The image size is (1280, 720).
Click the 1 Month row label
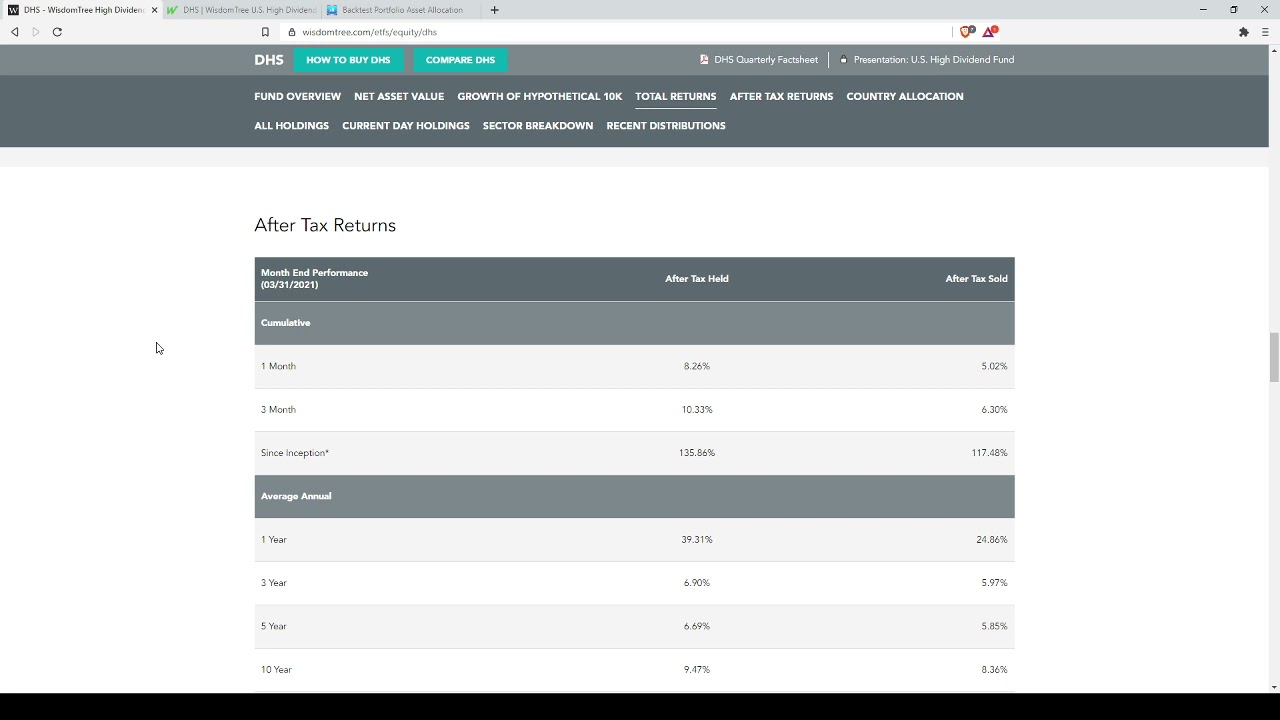(x=278, y=367)
